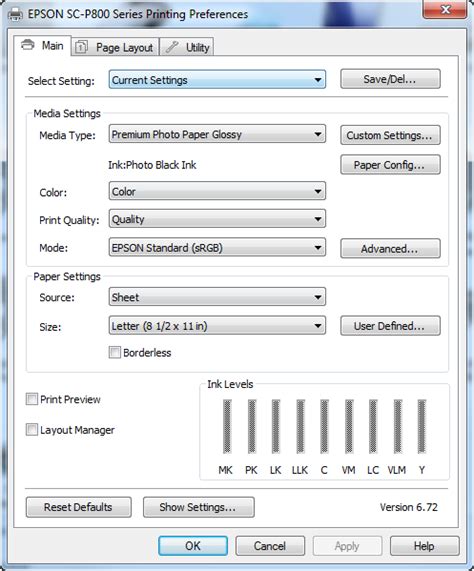Open the Mode dropdown showing EPSON Standard
Image resolution: width=474 pixels, height=571 pixels.
pyautogui.click(x=217, y=248)
